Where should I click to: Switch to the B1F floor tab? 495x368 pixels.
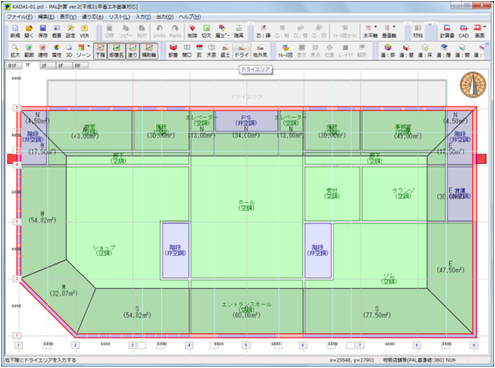point(13,66)
